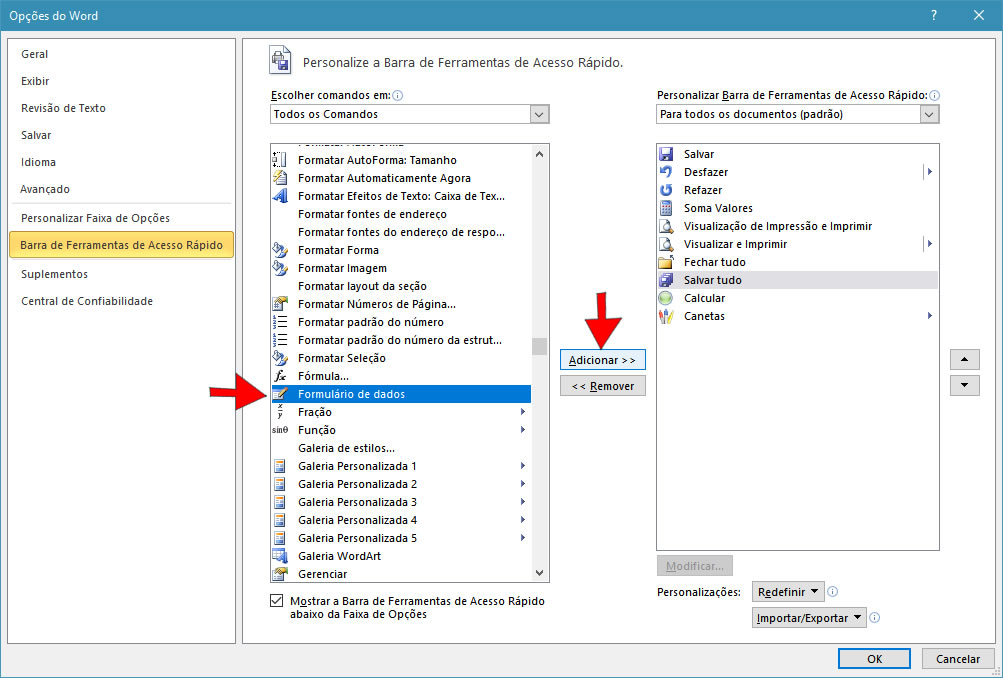
Task: Click the Função sinθ icon
Action: click(x=280, y=430)
